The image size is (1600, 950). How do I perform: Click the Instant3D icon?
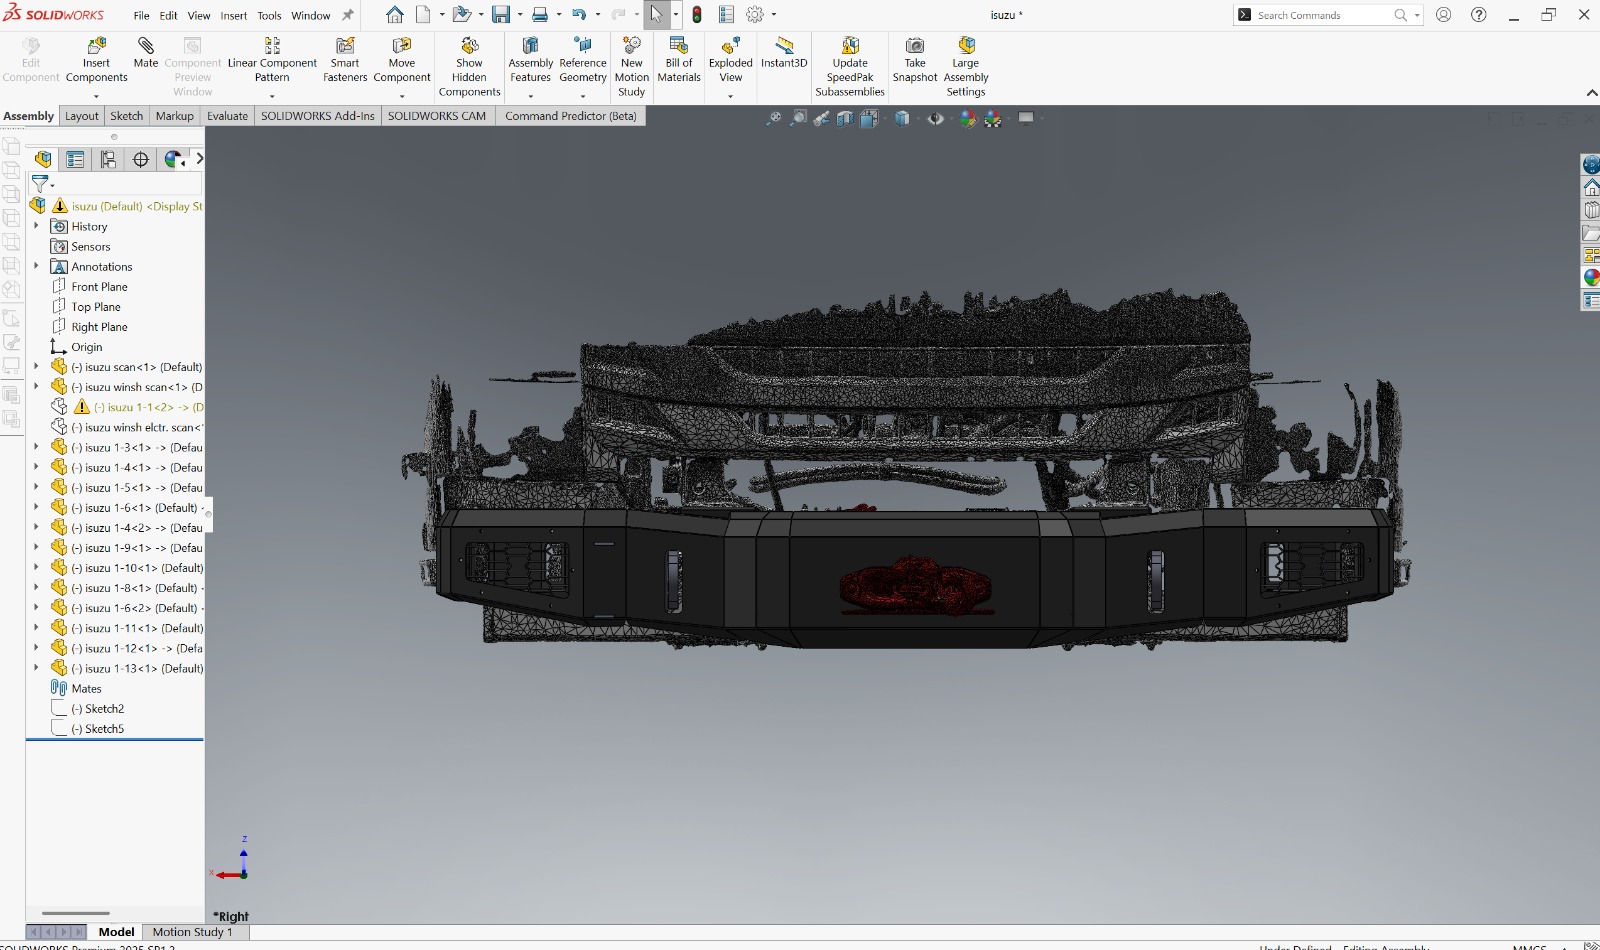(784, 47)
